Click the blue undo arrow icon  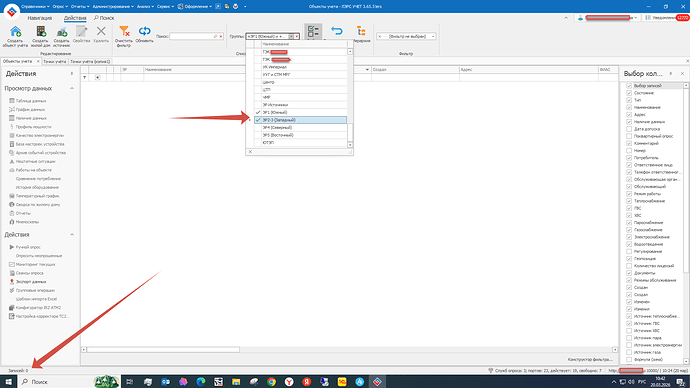(x=337, y=31)
